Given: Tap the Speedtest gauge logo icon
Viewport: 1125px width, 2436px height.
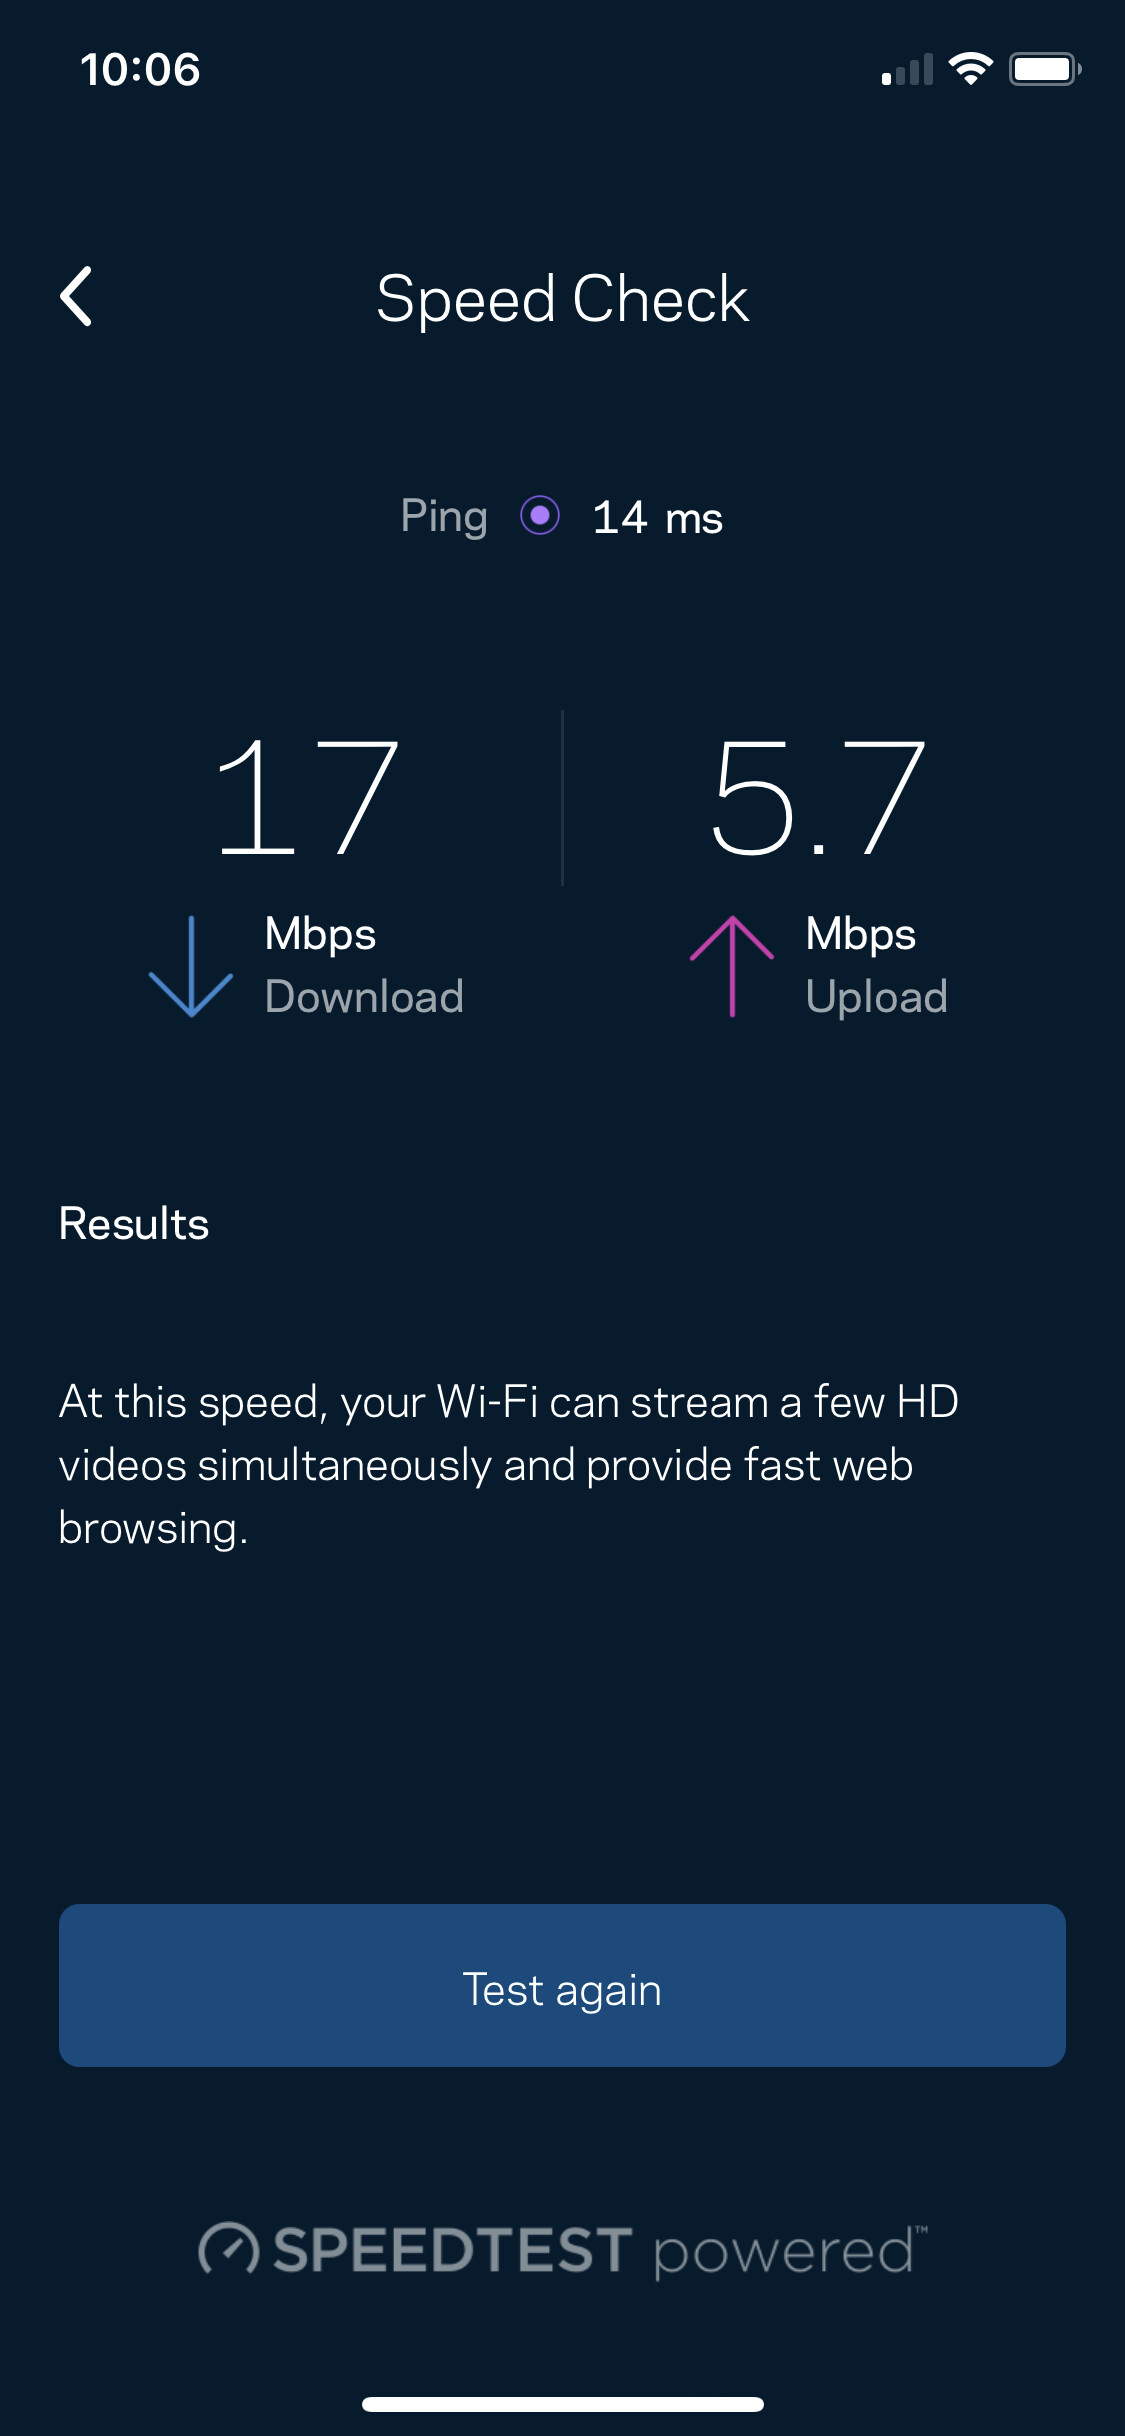Looking at the screenshot, I should tap(229, 2250).
